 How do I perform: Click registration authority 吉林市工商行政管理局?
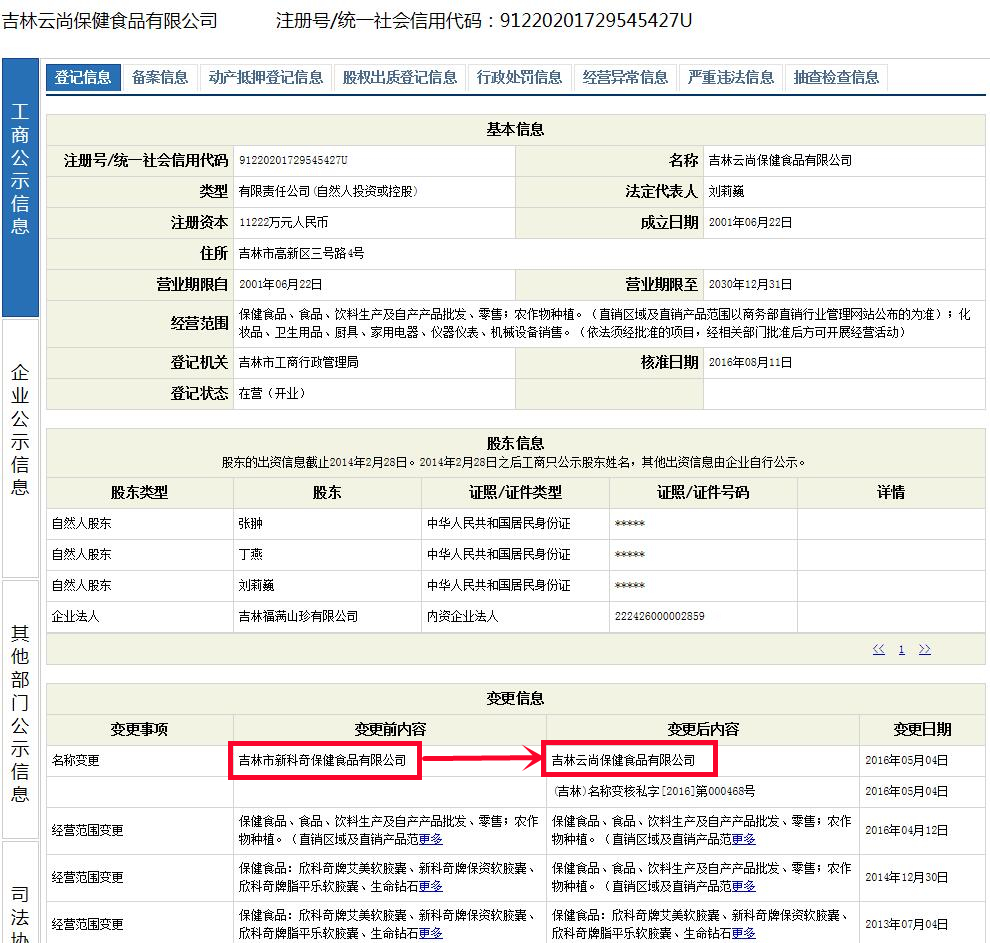tap(299, 362)
